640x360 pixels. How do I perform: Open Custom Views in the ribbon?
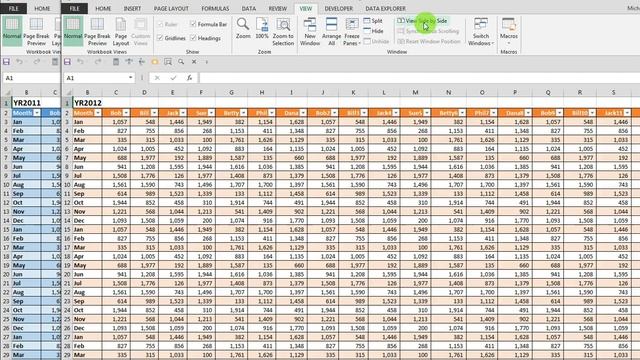click(x=141, y=32)
